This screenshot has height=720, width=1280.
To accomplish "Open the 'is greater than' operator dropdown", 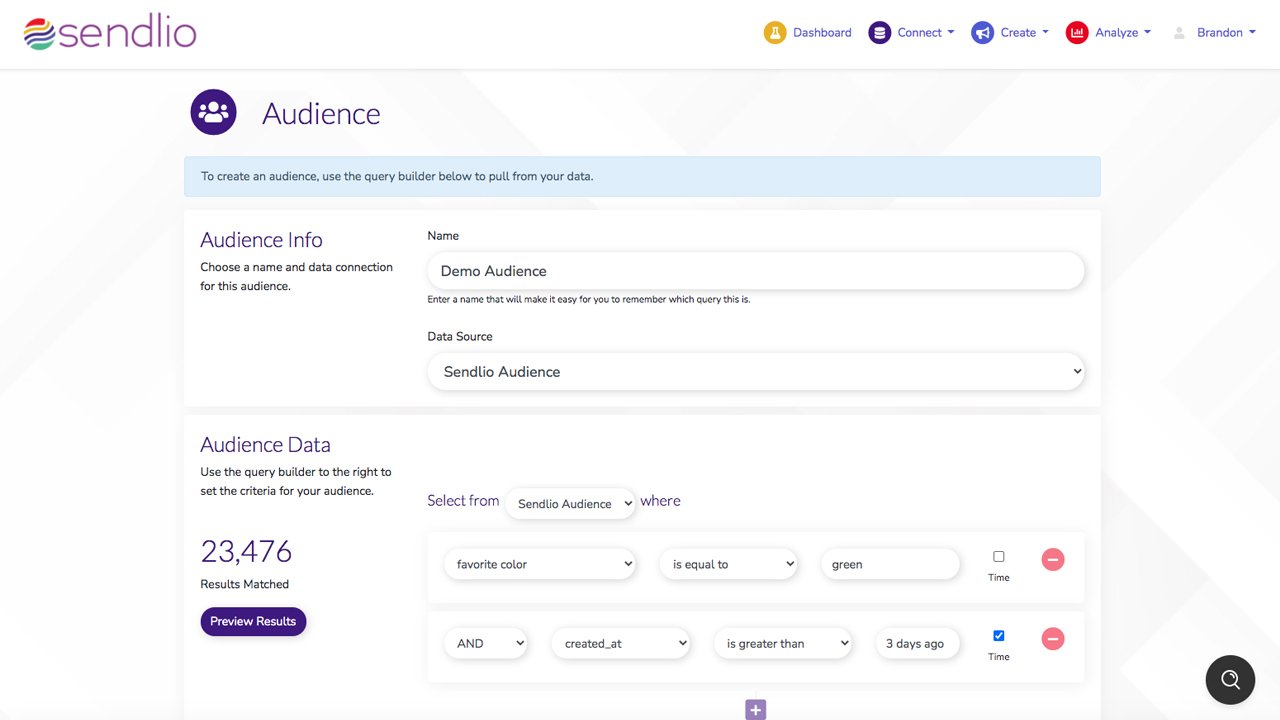I will (782, 643).
